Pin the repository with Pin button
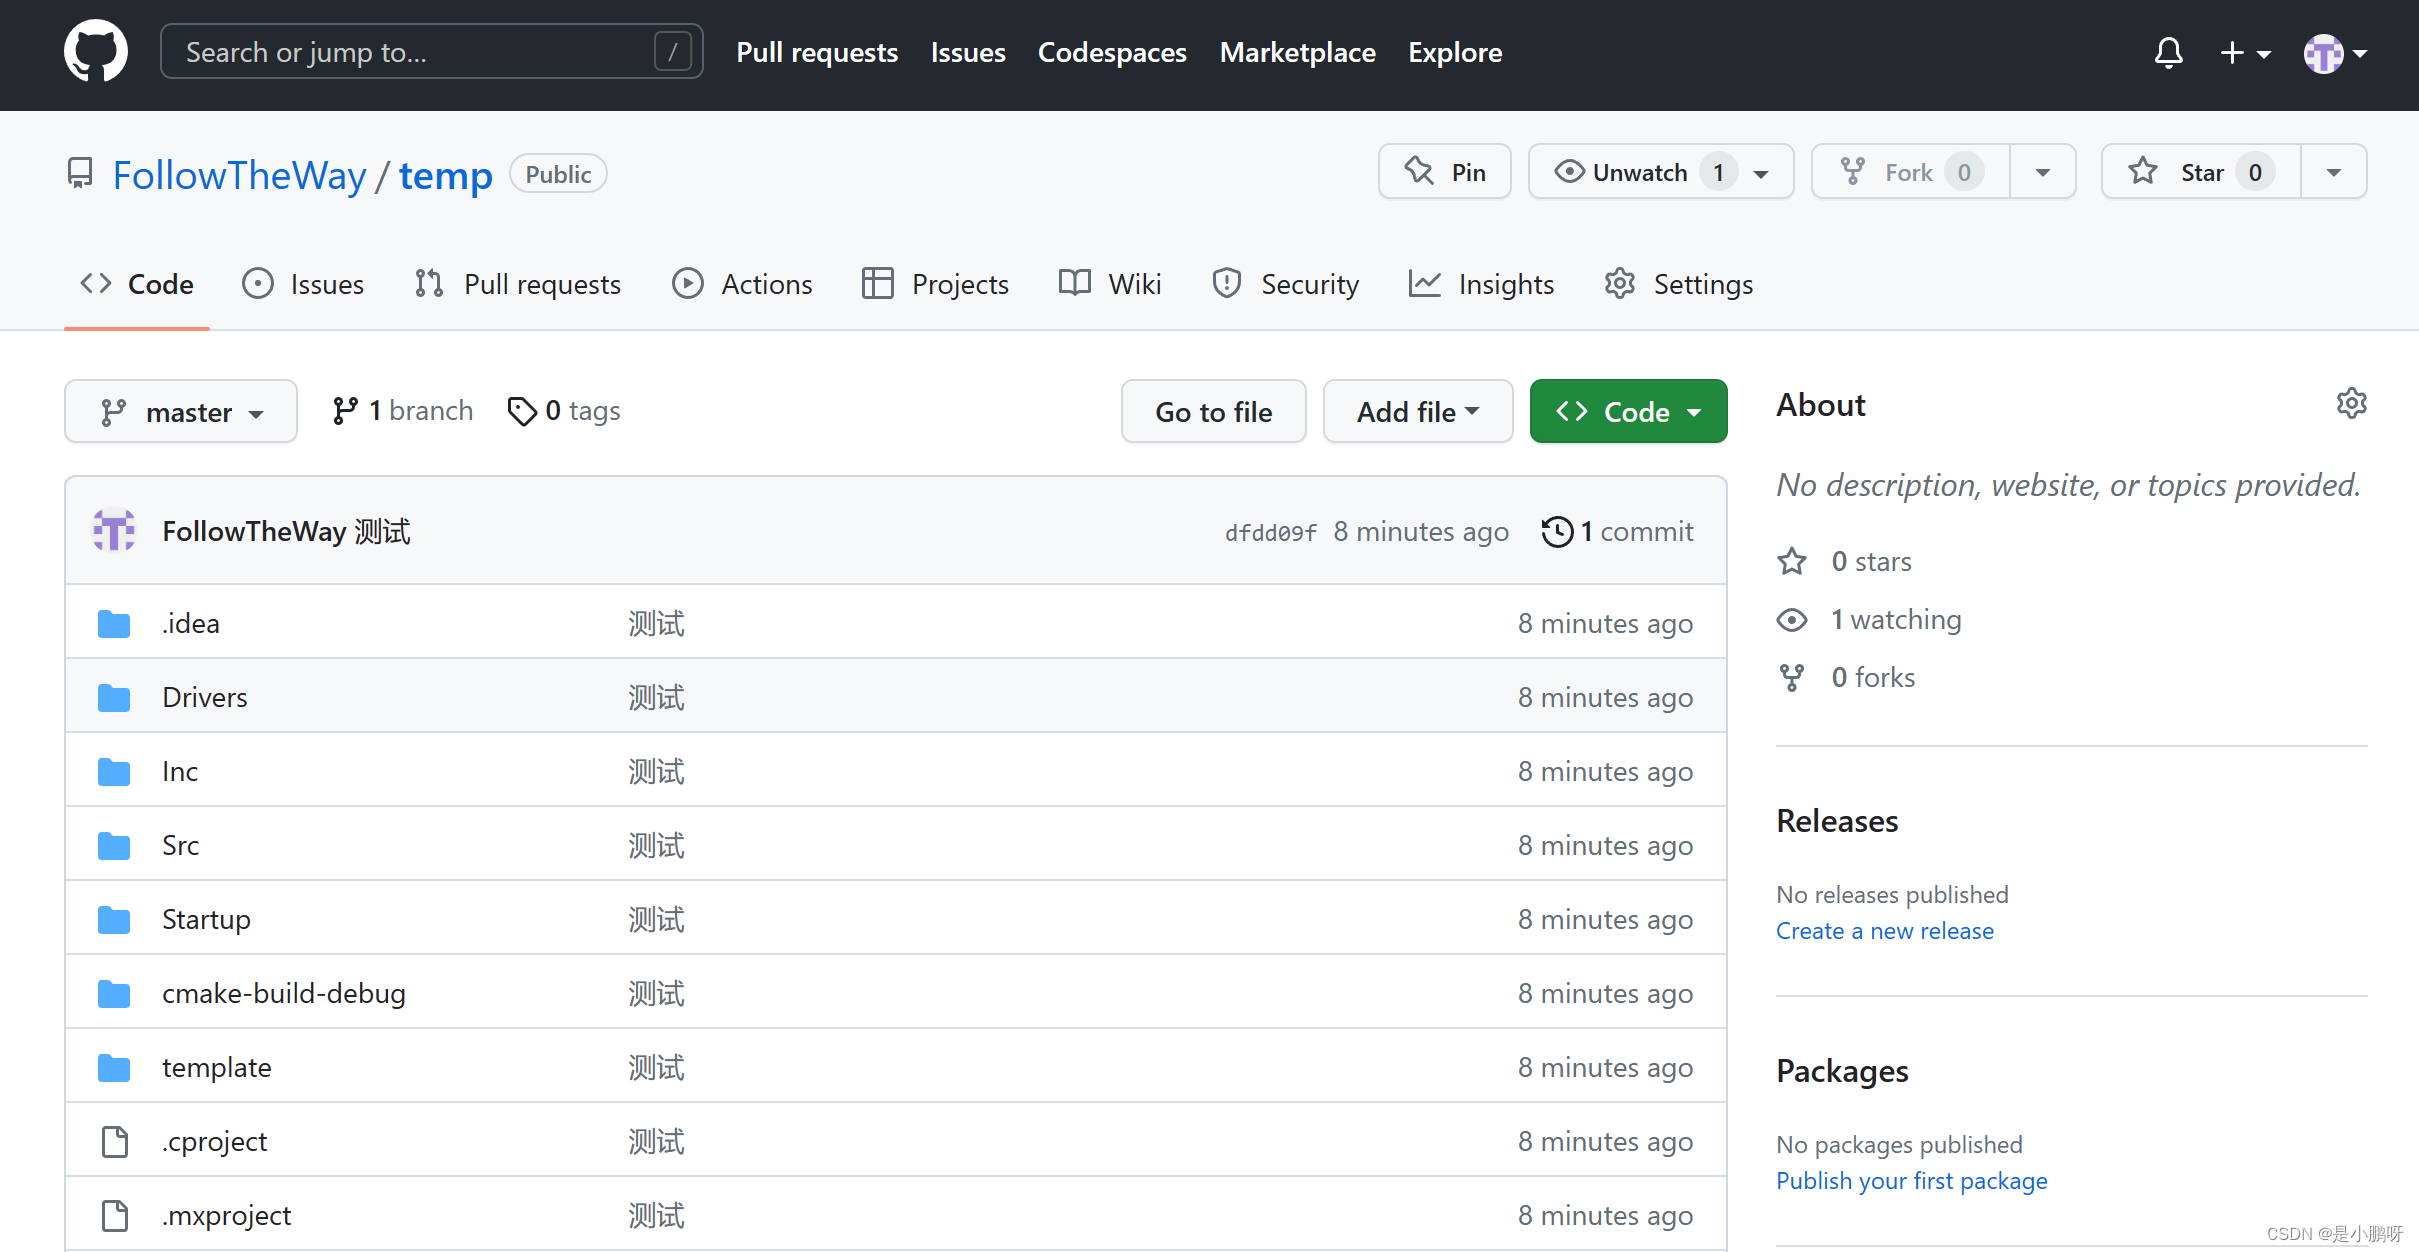Viewport: 2419px width, 1252px height. click(x=1445, y=172)
